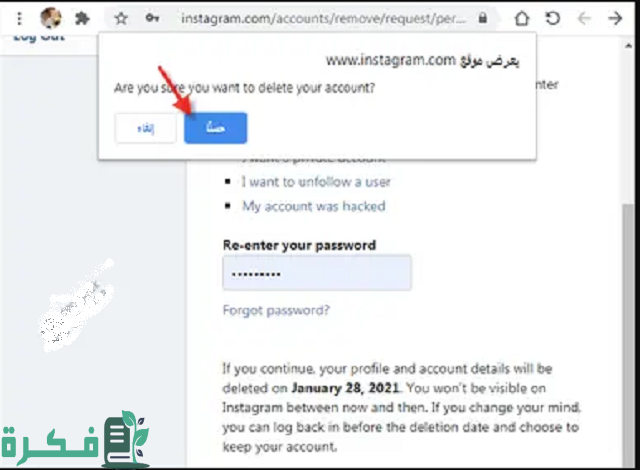Cancel the delete account dialog
This screenshot has width=640, height=470.
tap(146, 129)
